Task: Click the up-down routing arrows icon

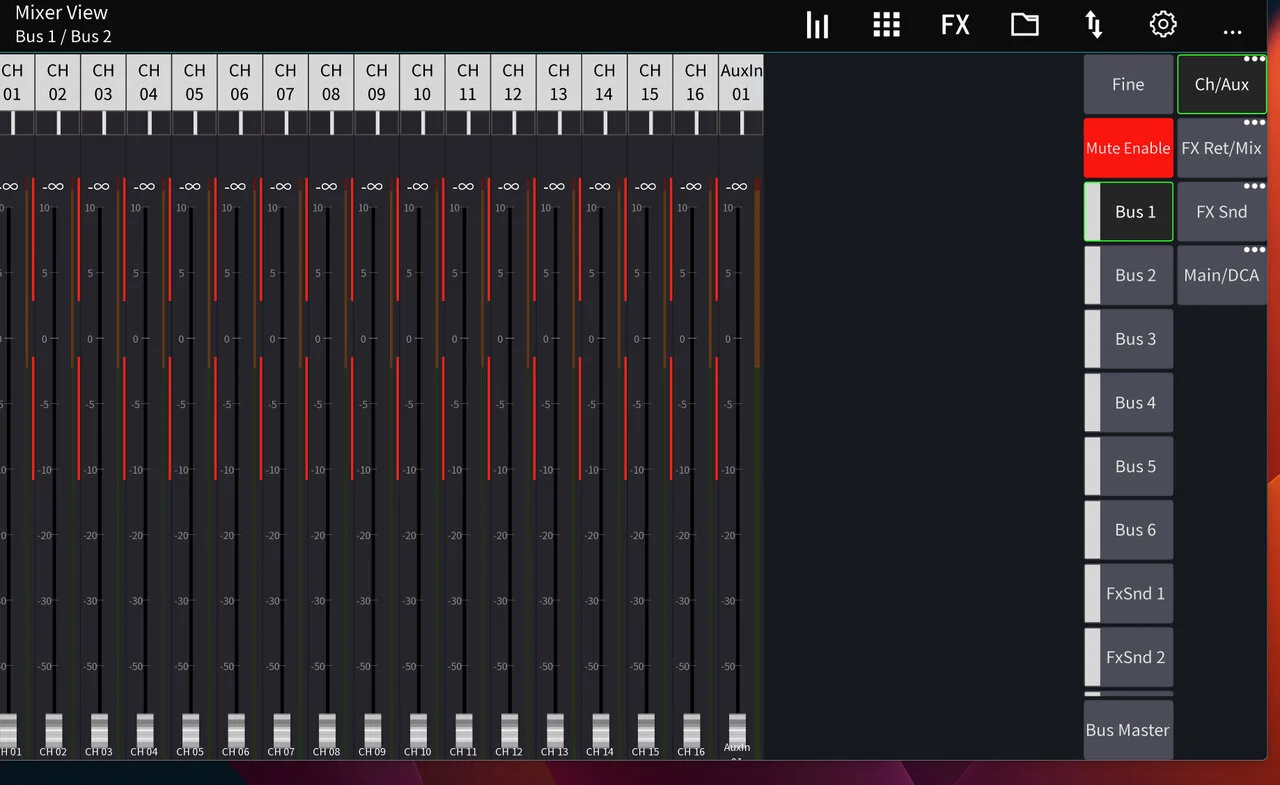Action: [x=1094, y=25]
